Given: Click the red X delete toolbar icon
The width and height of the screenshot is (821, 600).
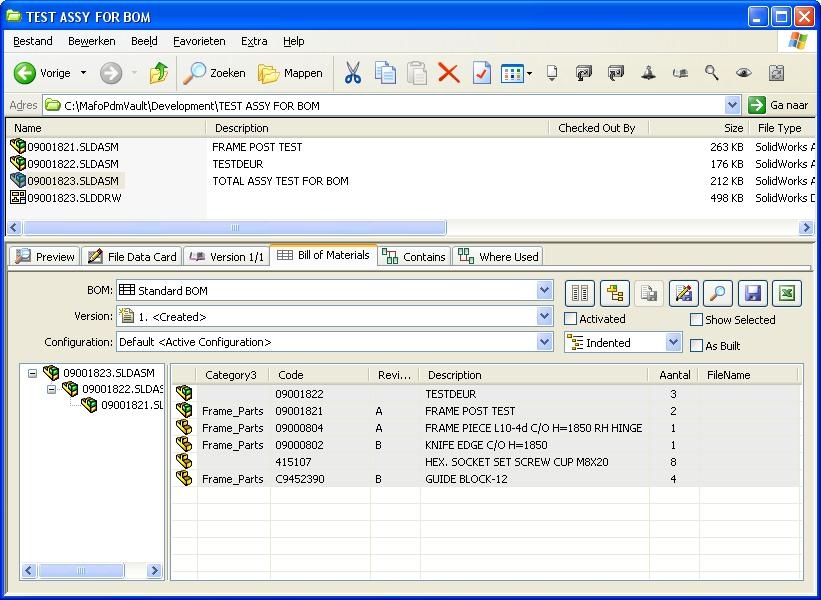Looking at the screenshot, I should point(449,73).
